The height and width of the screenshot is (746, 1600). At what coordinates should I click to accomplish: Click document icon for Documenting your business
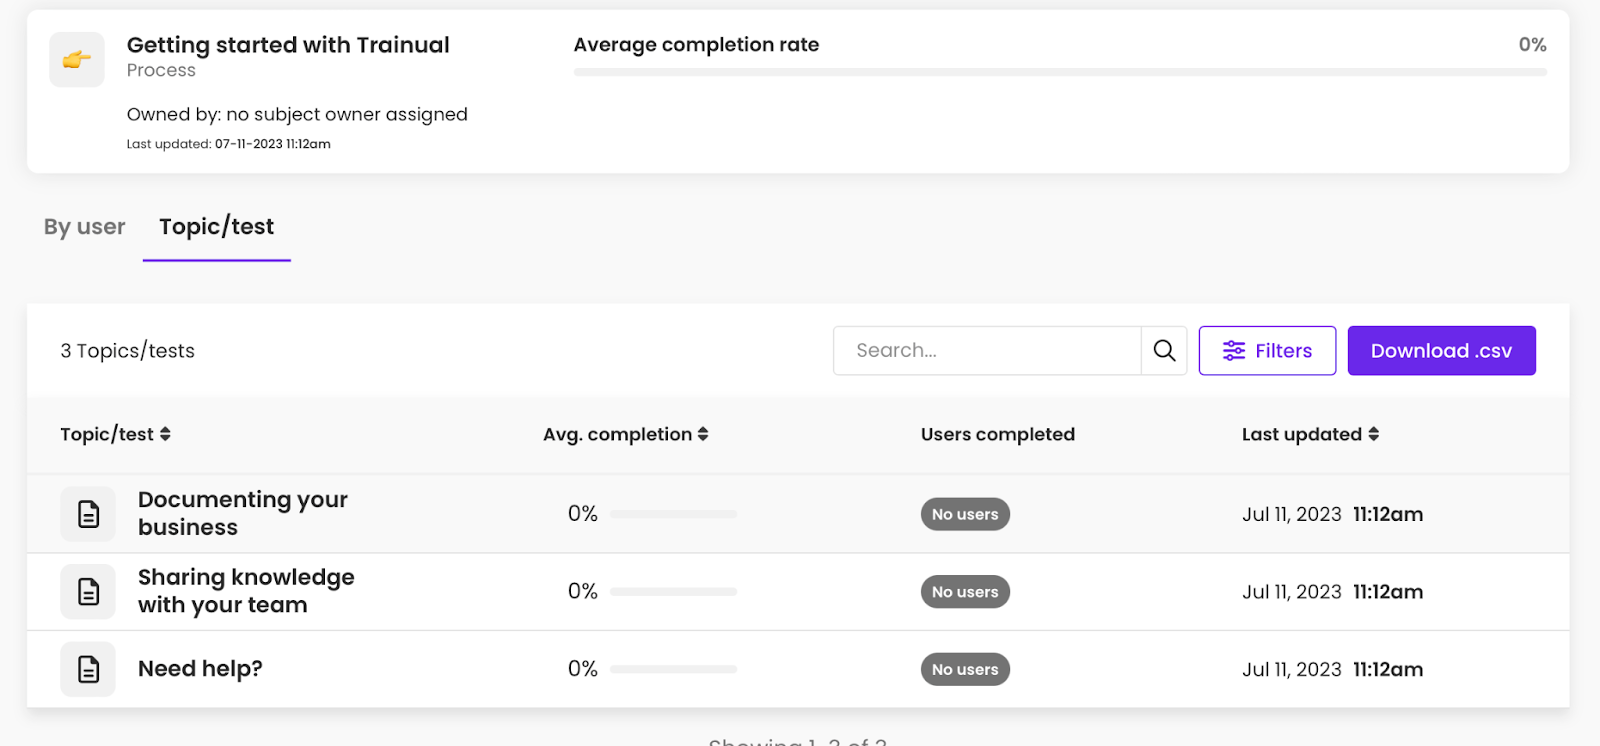88,514
